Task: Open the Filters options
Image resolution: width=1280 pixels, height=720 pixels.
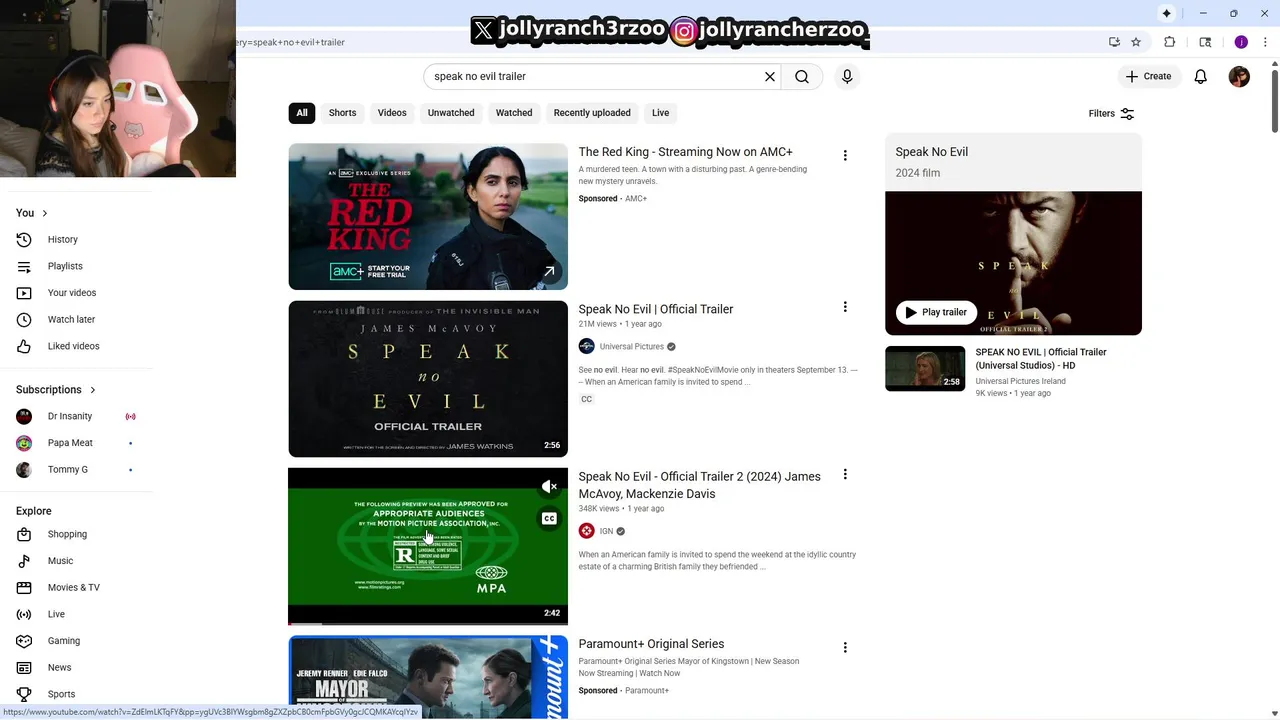Action: 1111,113
